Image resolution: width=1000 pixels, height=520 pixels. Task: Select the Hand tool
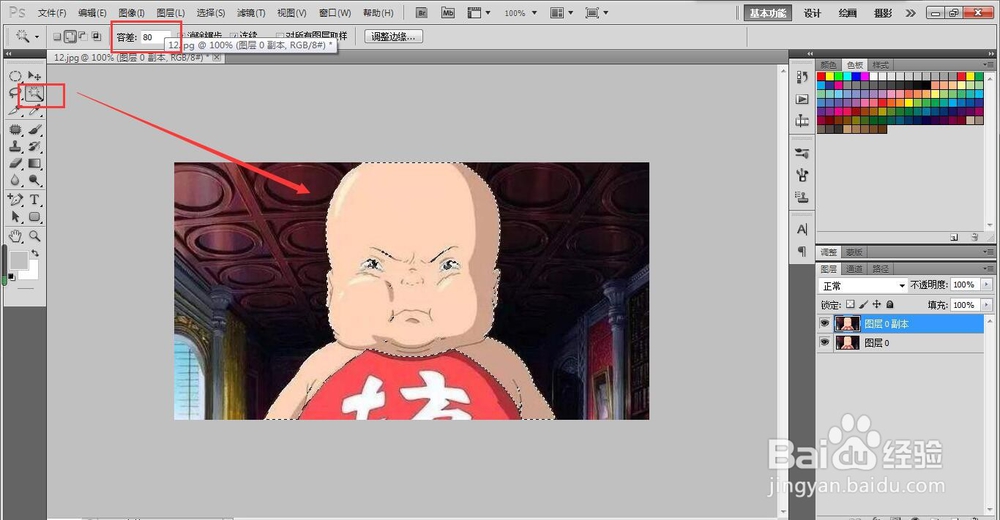(x=15, y=236)
